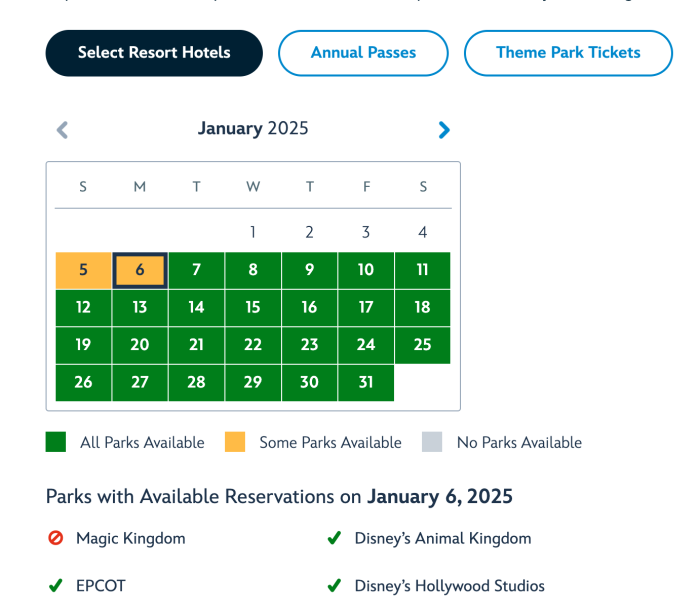Select the highlighted January 6 date
Image resolution: width=700 pixels, height=611 pixels.
(x=140, y=270)
